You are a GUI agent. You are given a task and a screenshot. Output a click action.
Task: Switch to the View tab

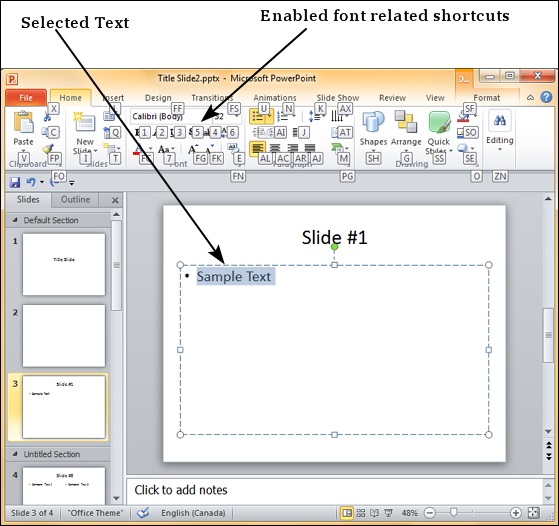pos(435,98)
